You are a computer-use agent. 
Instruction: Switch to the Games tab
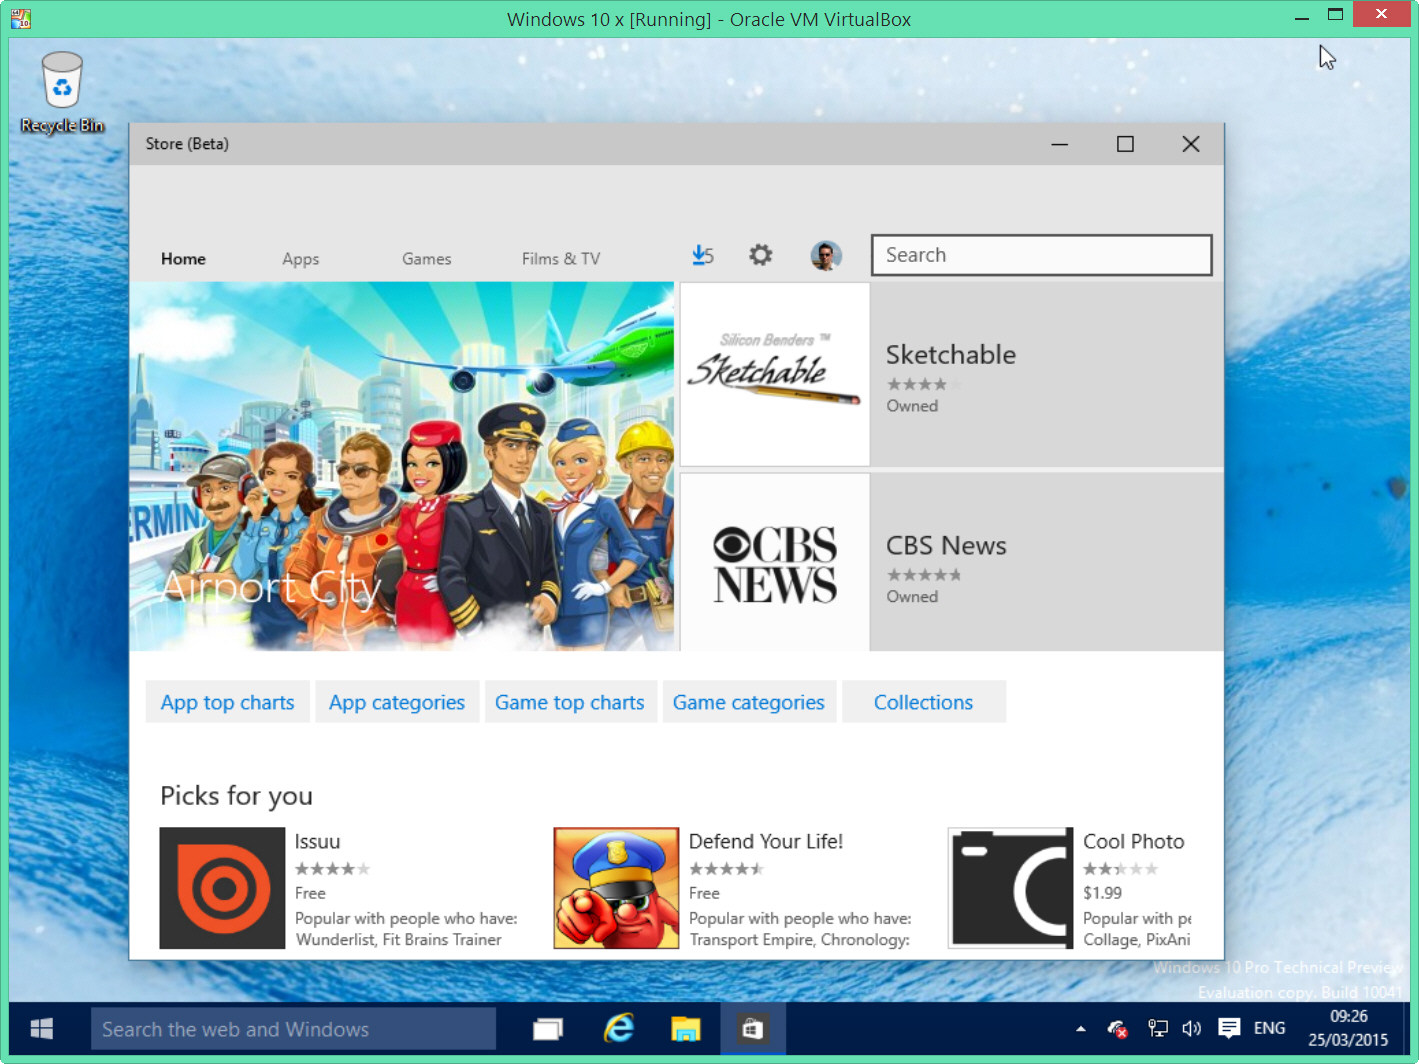click(427, 259)
